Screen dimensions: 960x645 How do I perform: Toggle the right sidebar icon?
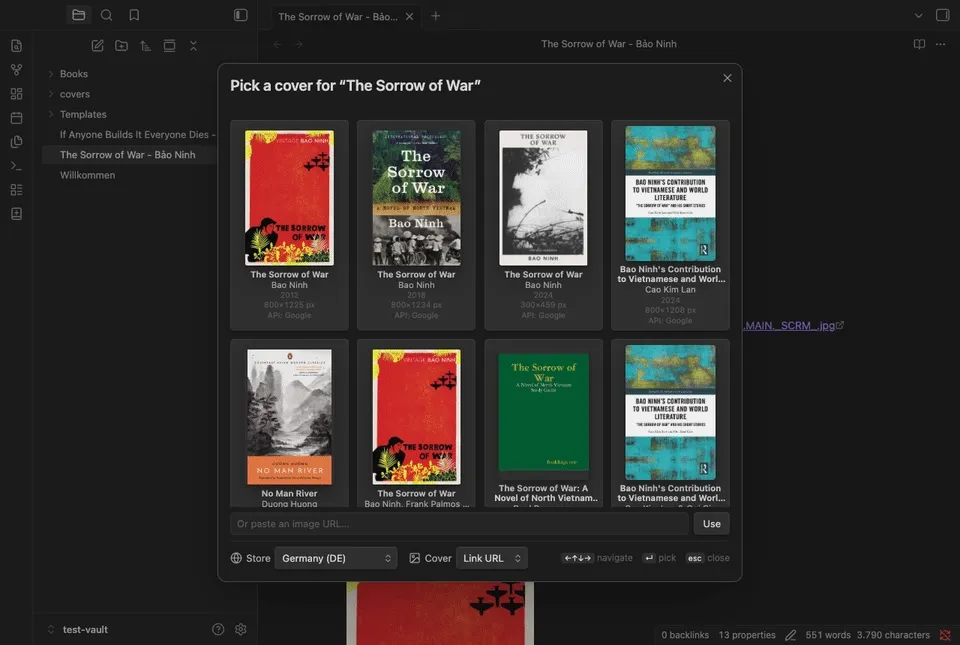pos(943,15)
